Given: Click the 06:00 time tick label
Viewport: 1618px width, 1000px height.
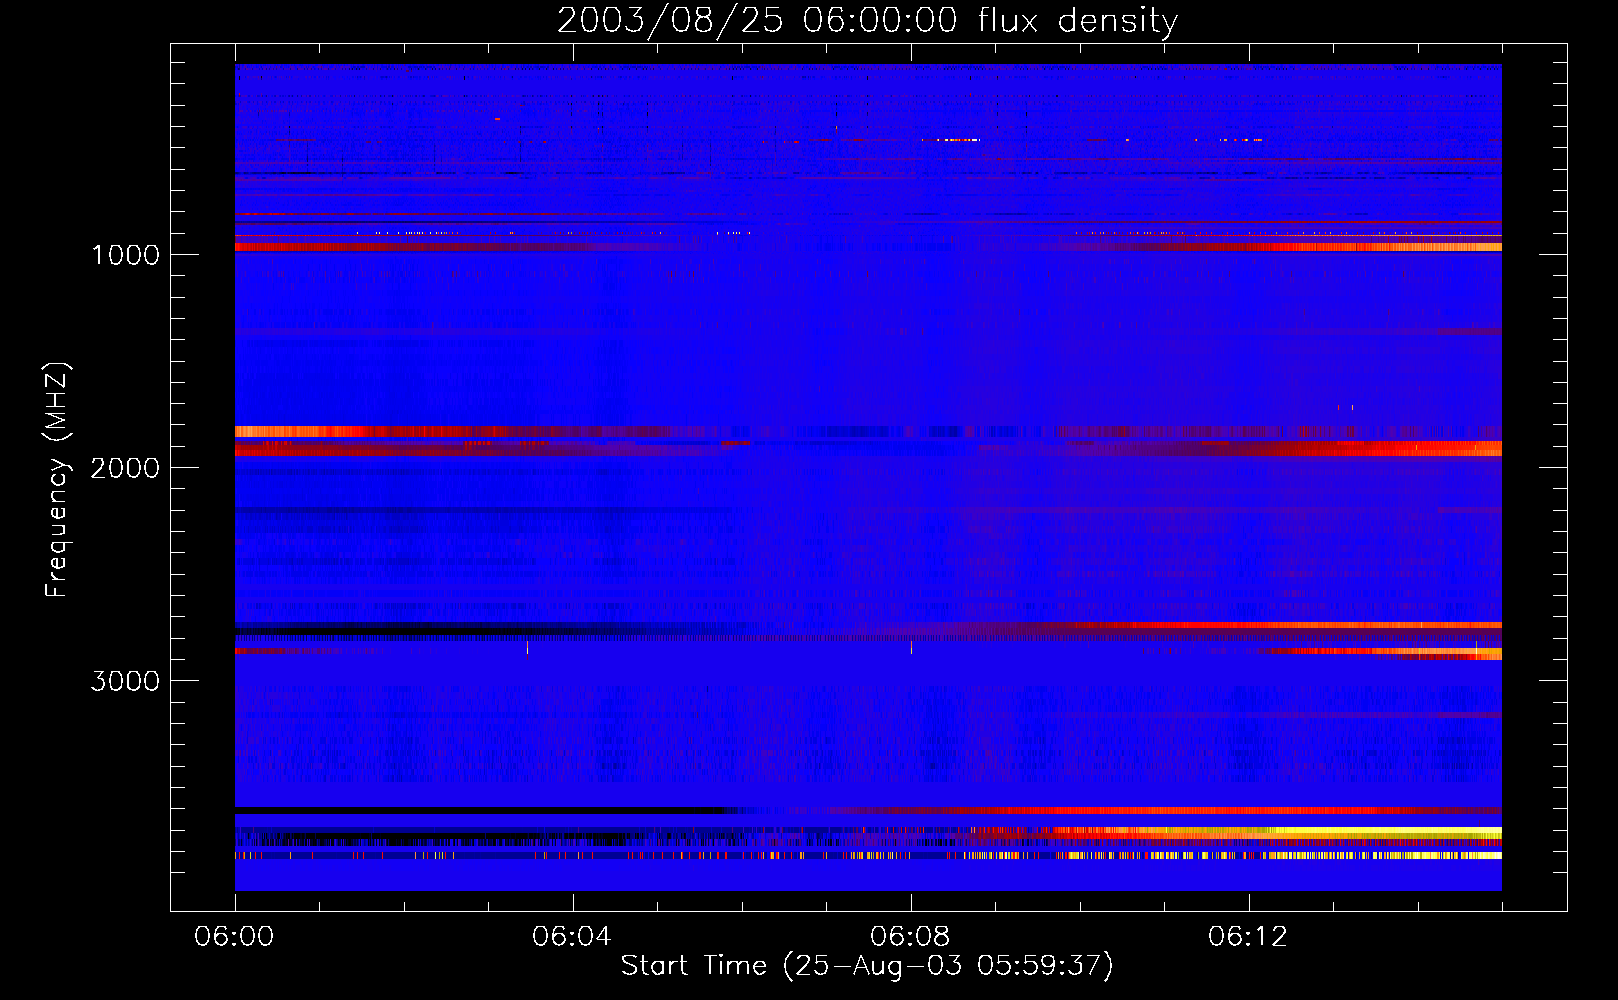Looking at the screenshot, I should pyautogui.click(x=234, y=936).
